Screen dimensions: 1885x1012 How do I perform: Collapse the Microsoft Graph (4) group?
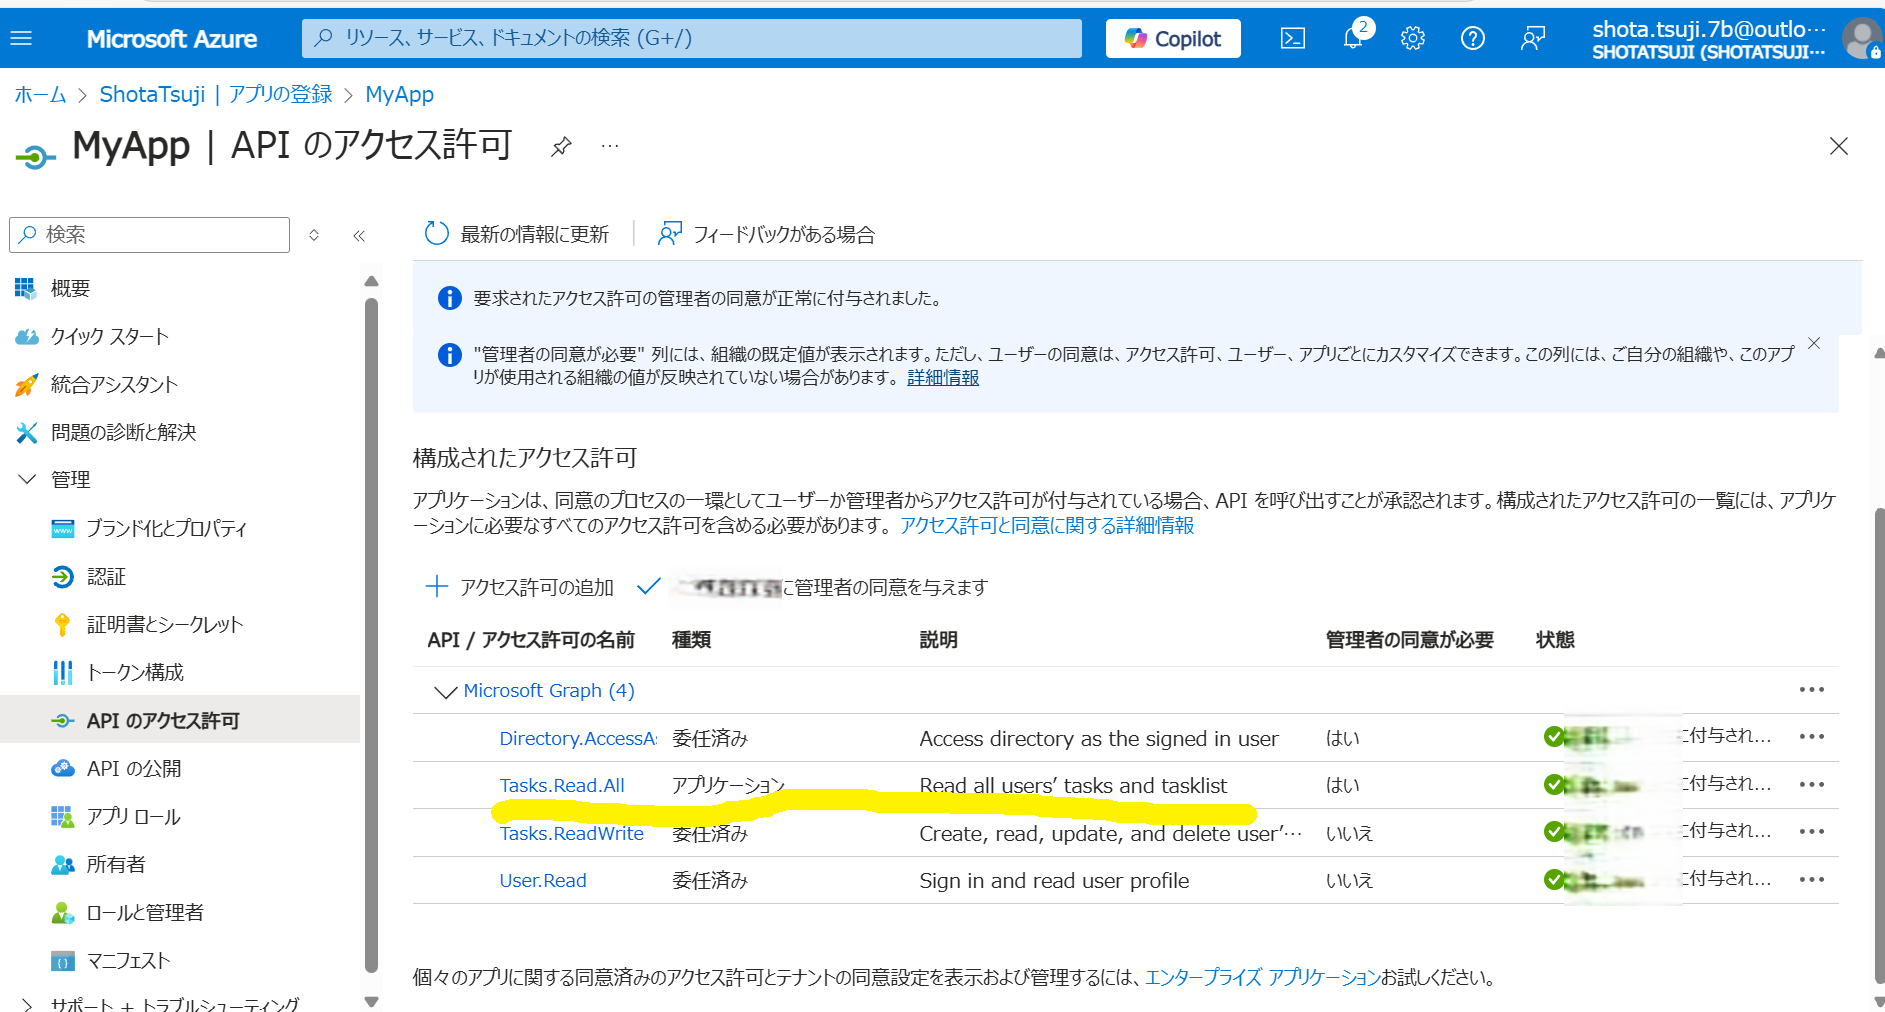pyautogui.click(x=442, y=690)
